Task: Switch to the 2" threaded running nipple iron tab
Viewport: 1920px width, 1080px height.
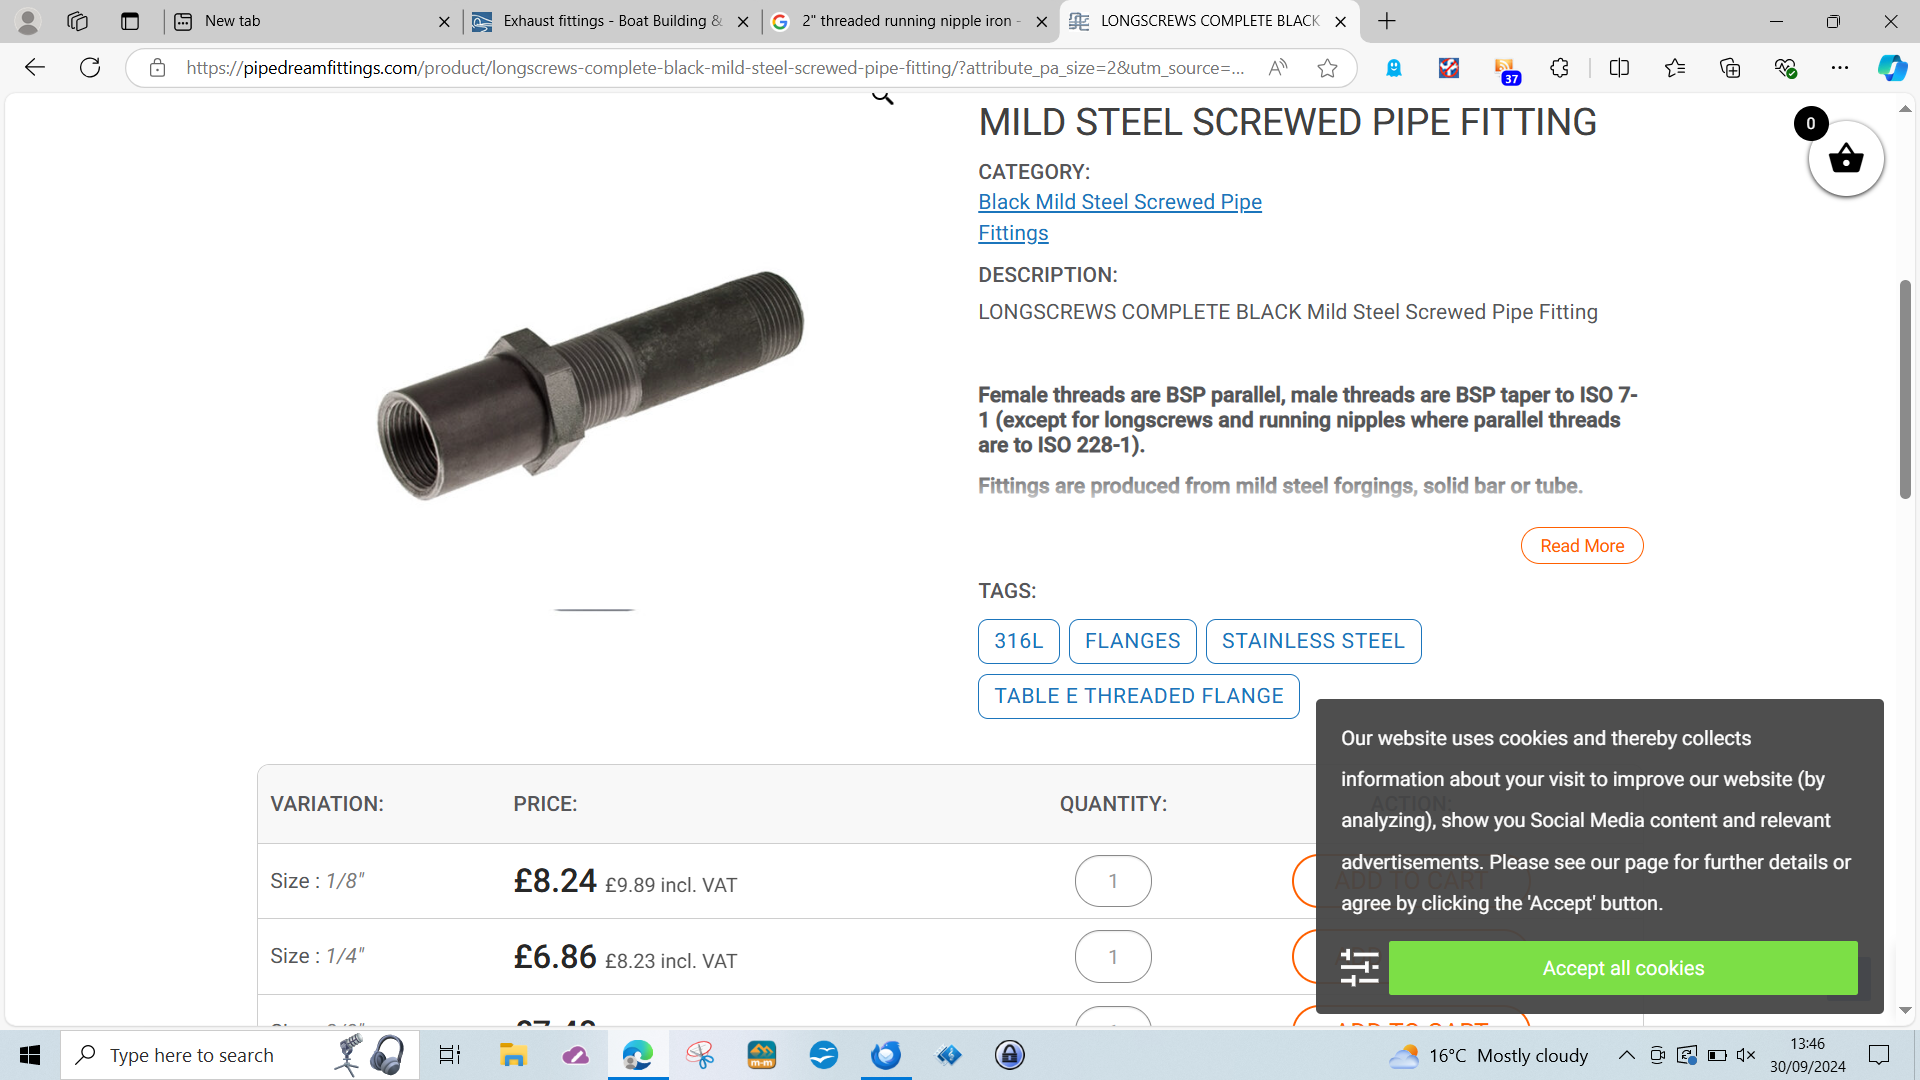Action: pyautogui.click(x=909, y=21)
